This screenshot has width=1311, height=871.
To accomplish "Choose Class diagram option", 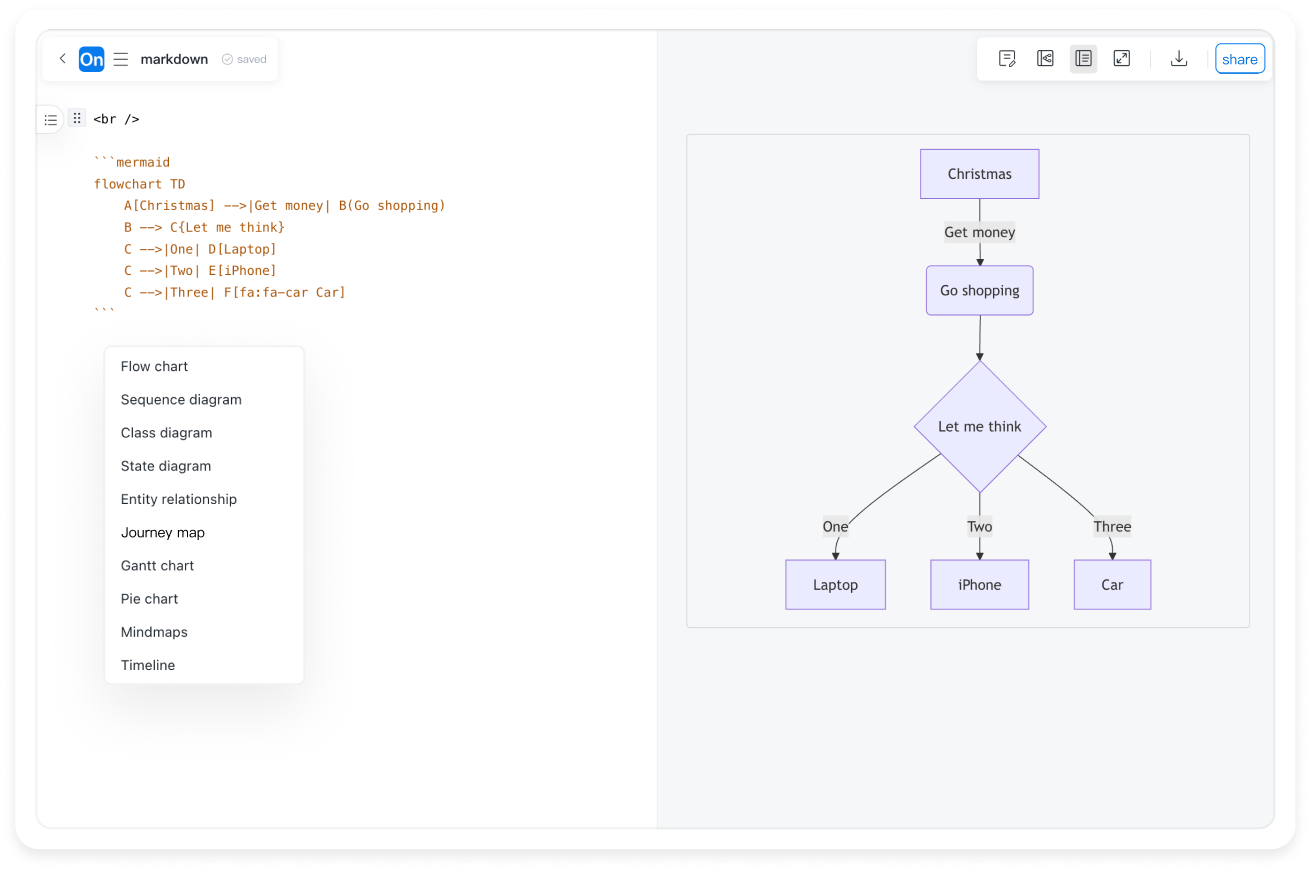I will 204,433.
